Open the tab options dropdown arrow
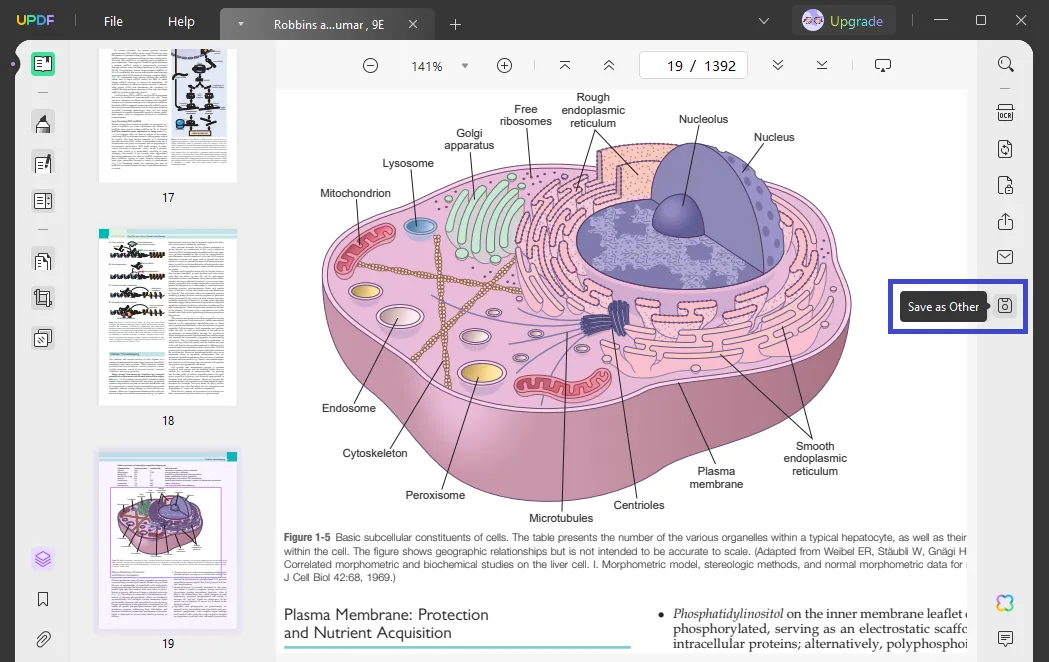Viewport: 1049px width, 662px height. pos(241,24)
